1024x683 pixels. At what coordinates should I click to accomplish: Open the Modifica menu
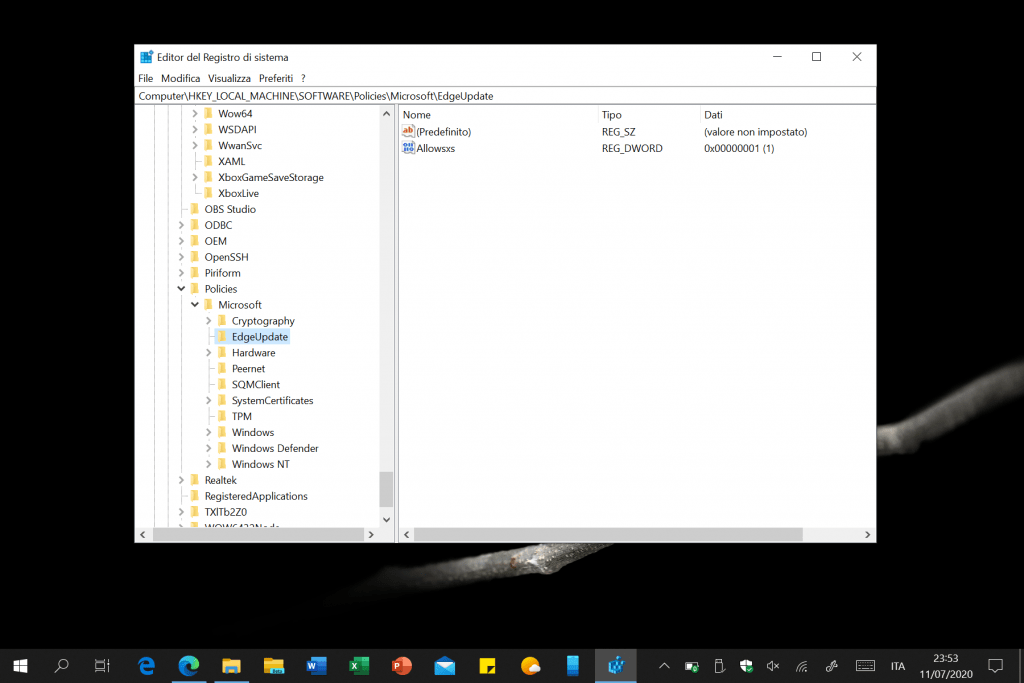coord(180,78)
